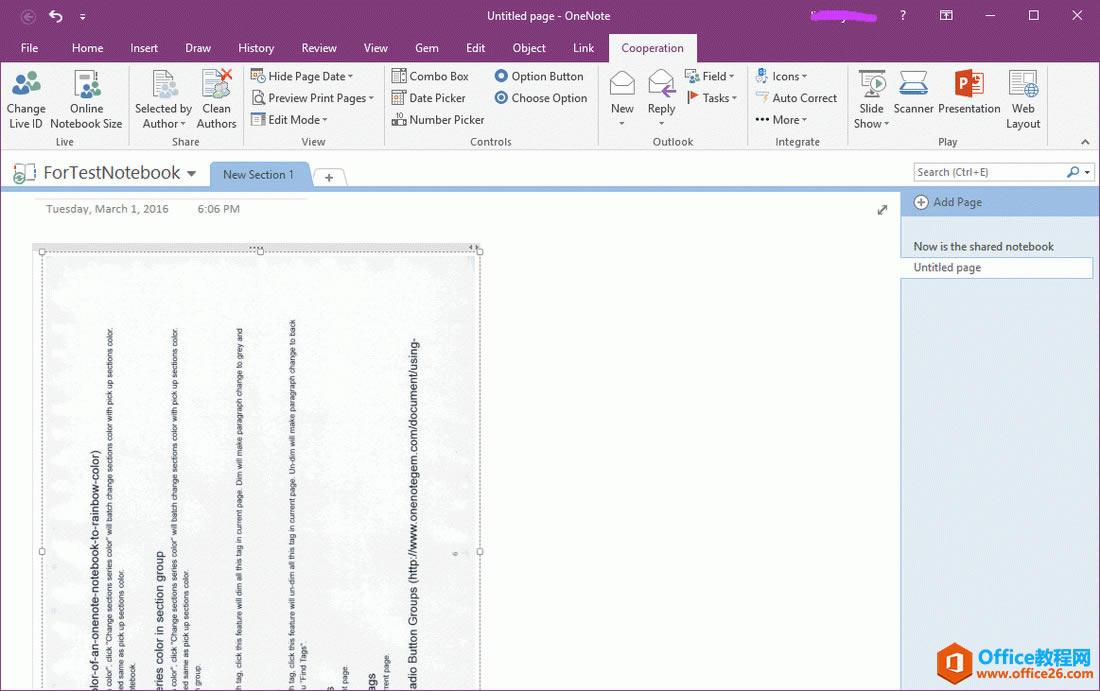
Task: Select the Cooperation tab
Action: (652, 48)
